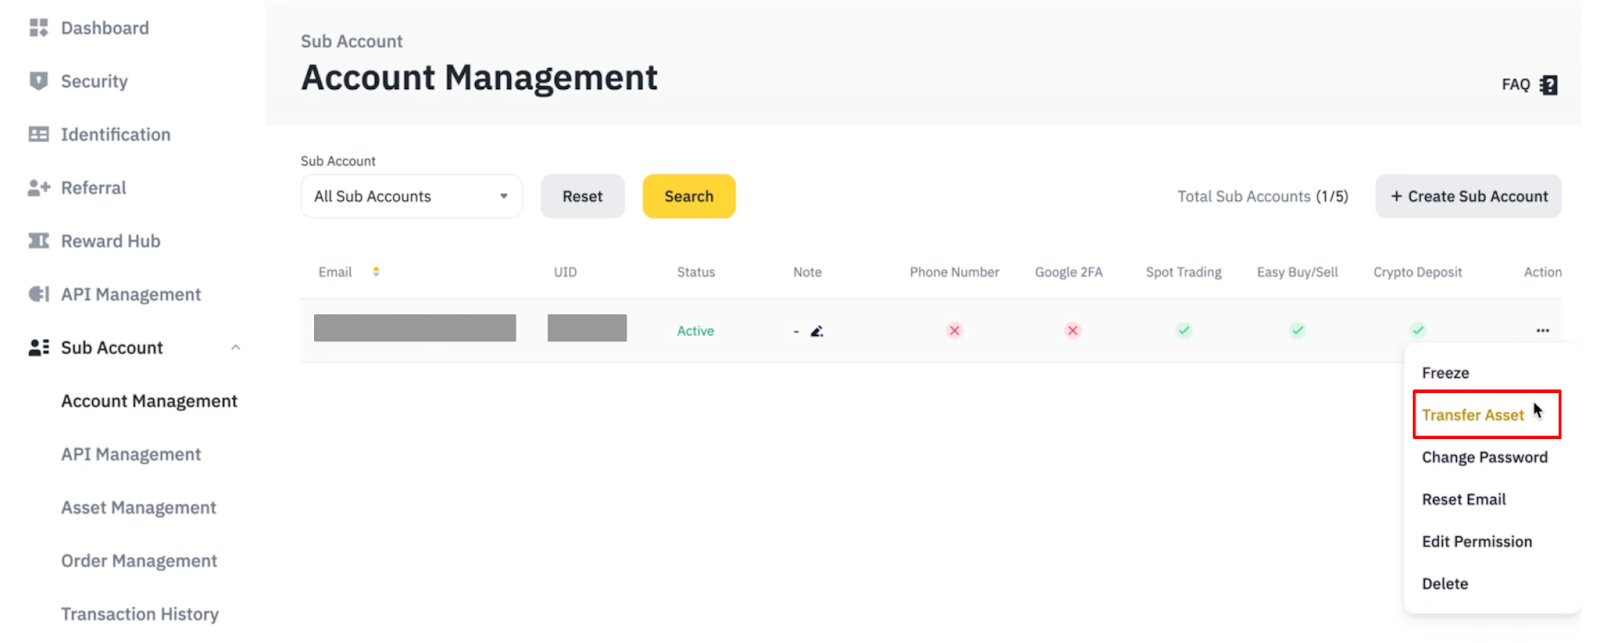Viewport: 1600px width, 643px height.
Task: Collapse the Sub Account sidebar section
Action: (x=235, y=348)
